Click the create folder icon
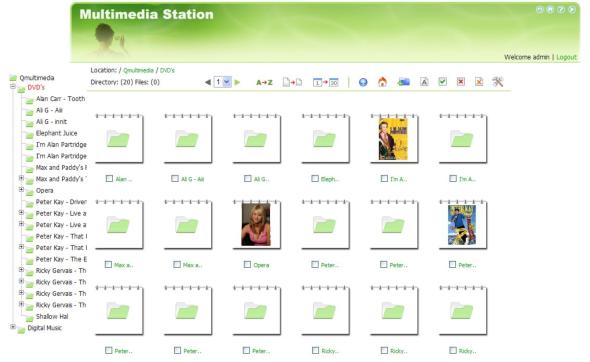 coord(403,82)
